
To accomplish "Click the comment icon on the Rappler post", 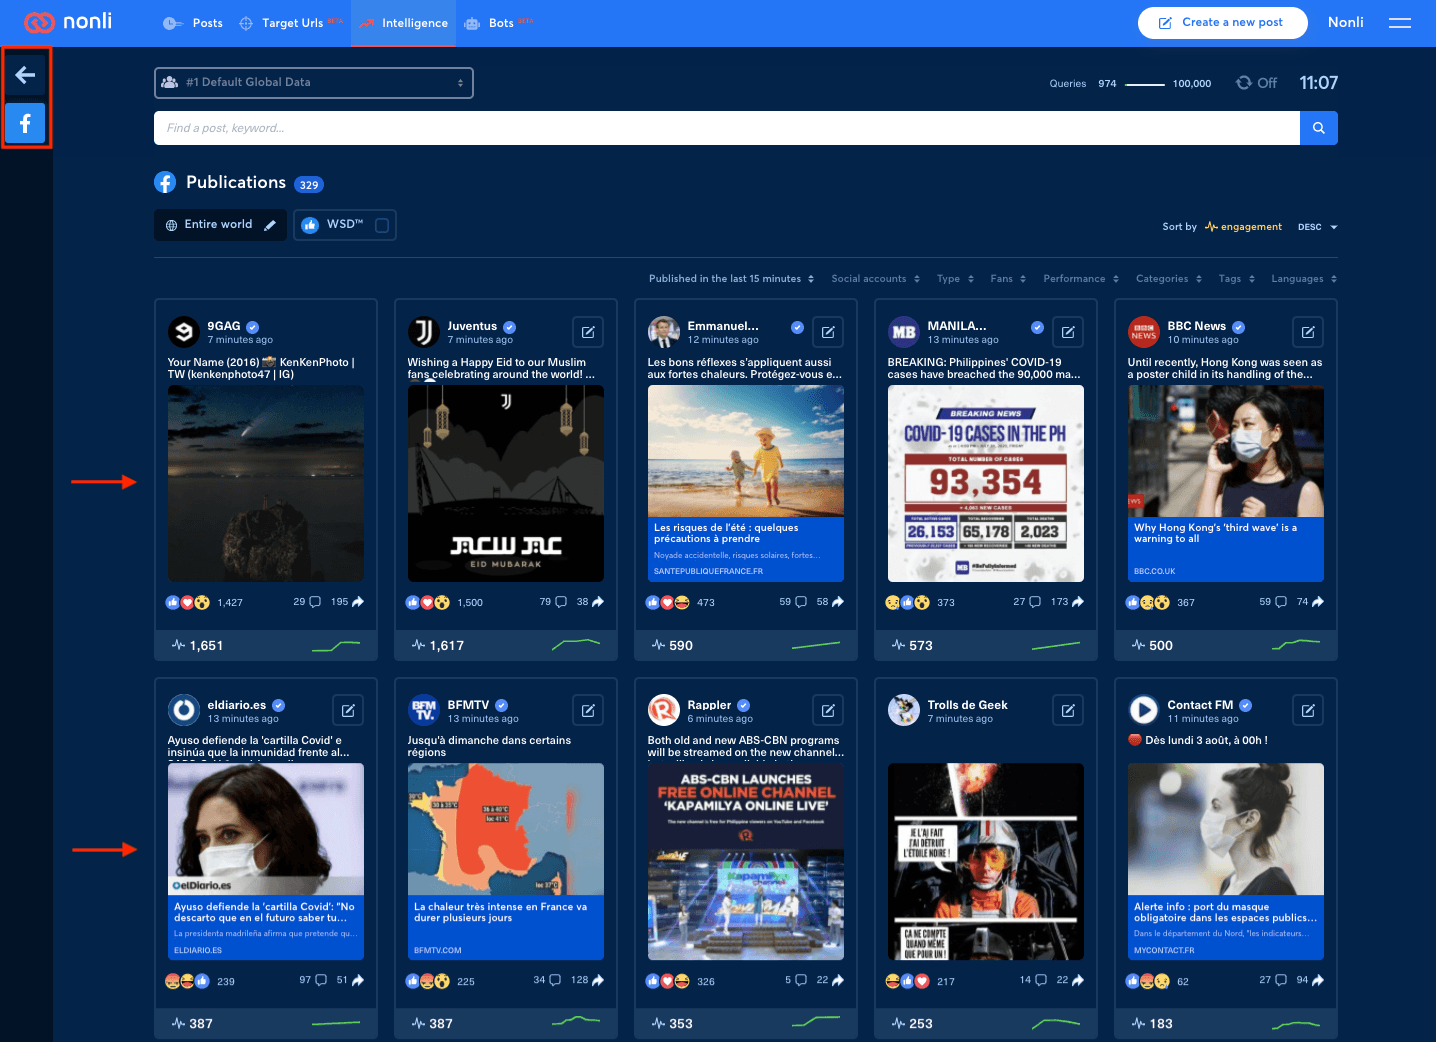I will 801,981.
